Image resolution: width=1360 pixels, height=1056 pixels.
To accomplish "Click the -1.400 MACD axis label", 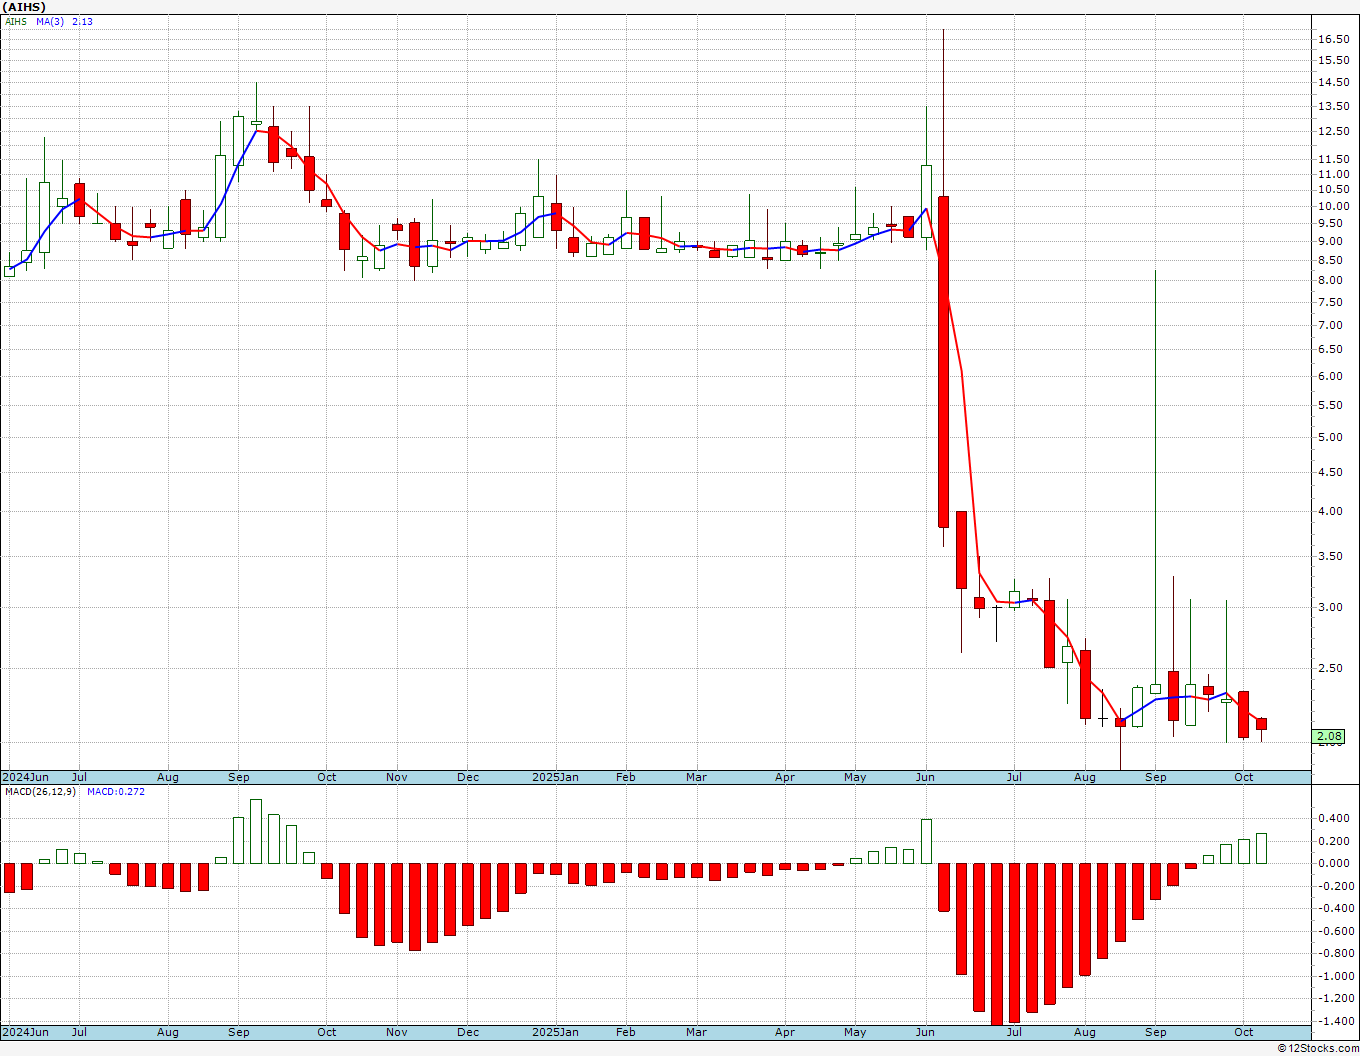I will pos(1335,1021).
